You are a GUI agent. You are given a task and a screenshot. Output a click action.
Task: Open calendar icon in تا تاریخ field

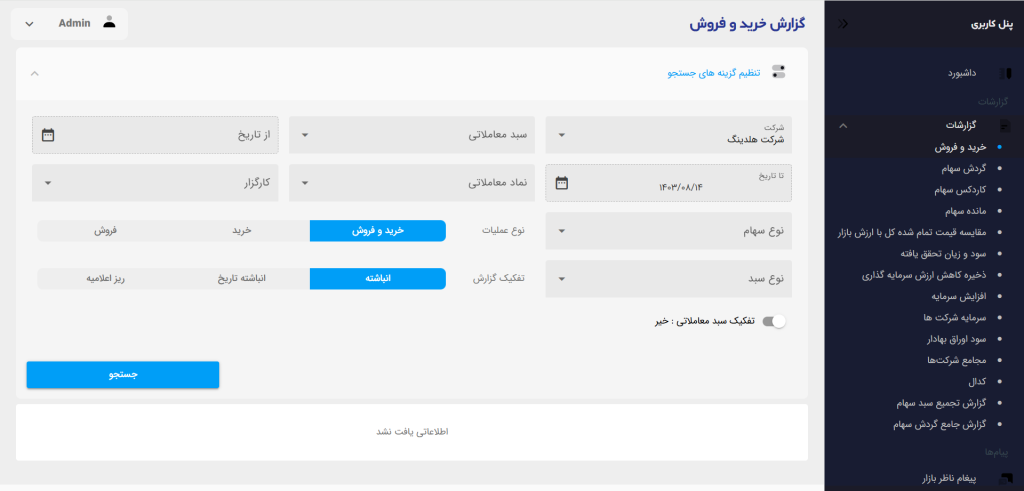point(562,183)
